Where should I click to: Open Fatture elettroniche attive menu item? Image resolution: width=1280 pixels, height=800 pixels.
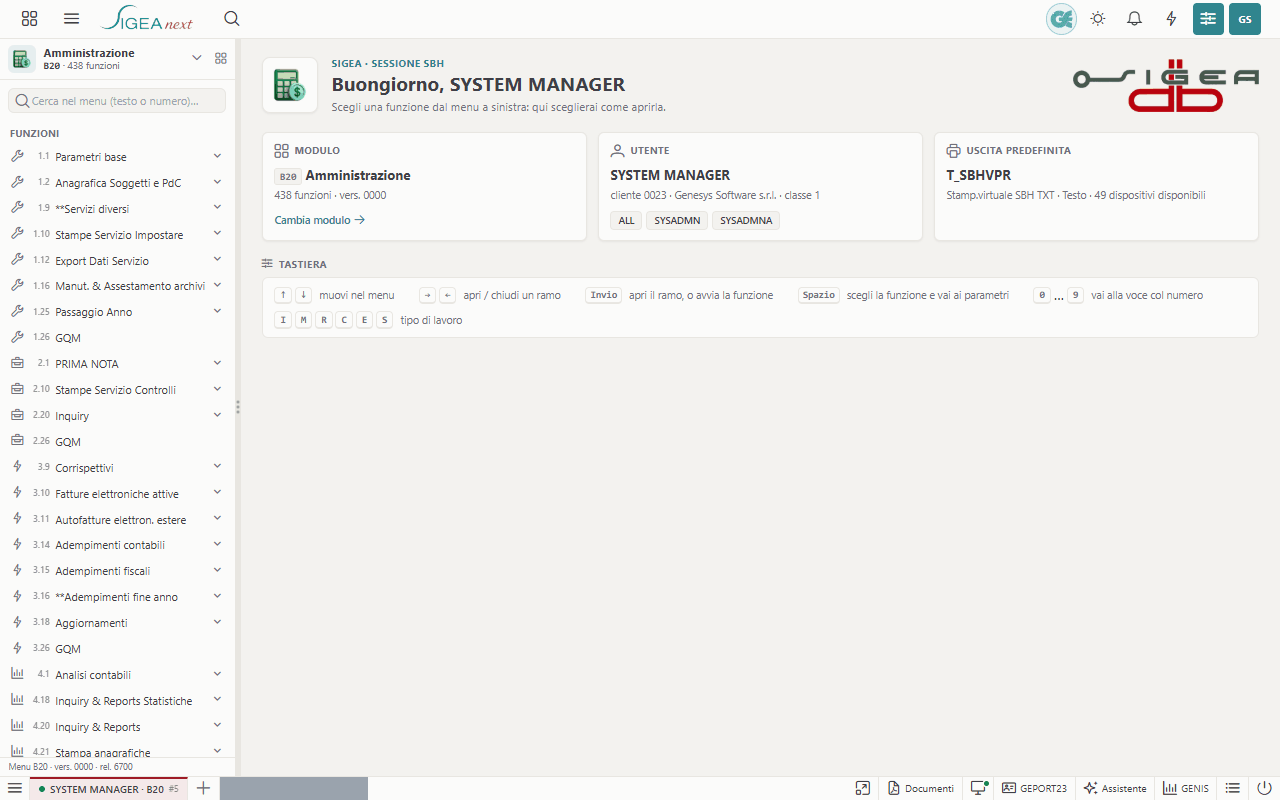tap(117, 494)
